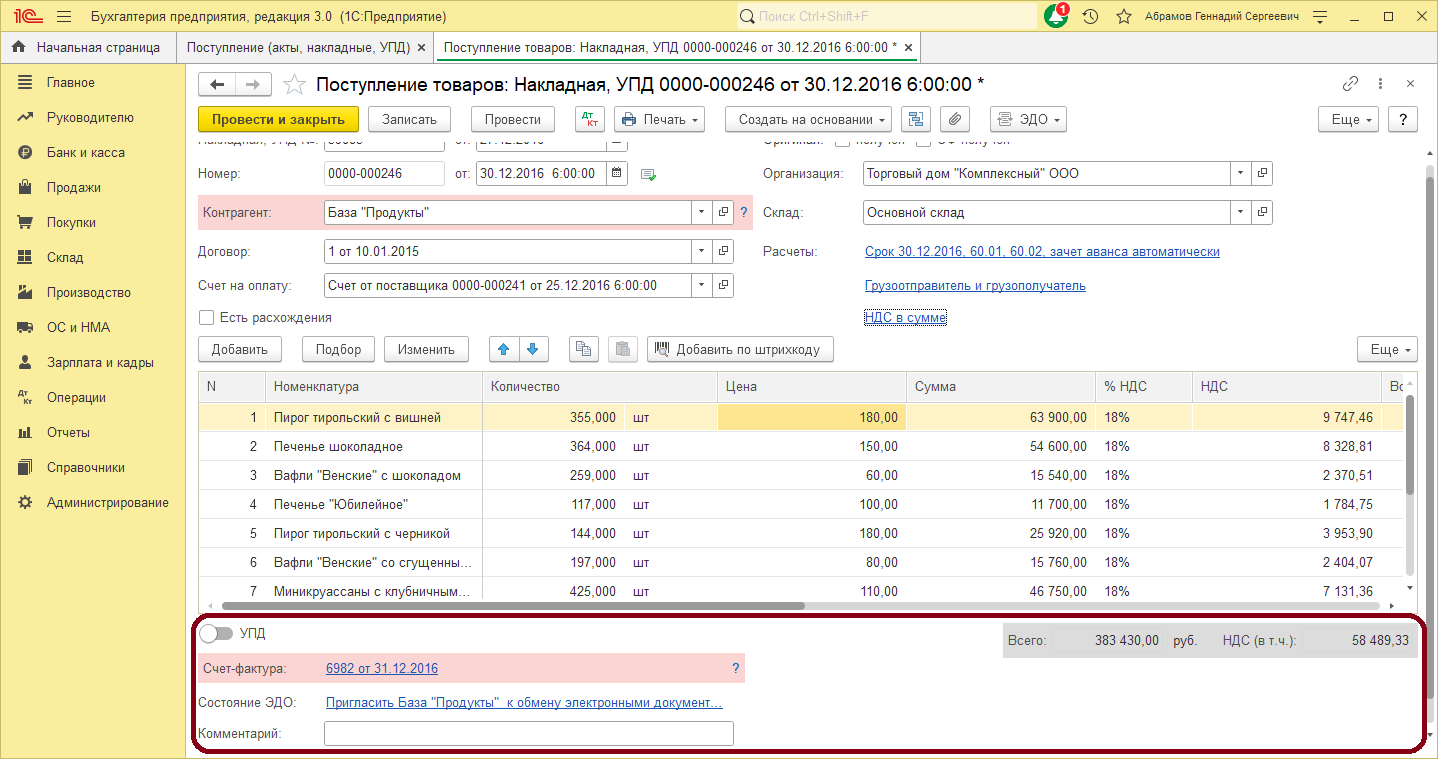
Task: Move table row down with arrow
Action: click(x=532, y=349)
